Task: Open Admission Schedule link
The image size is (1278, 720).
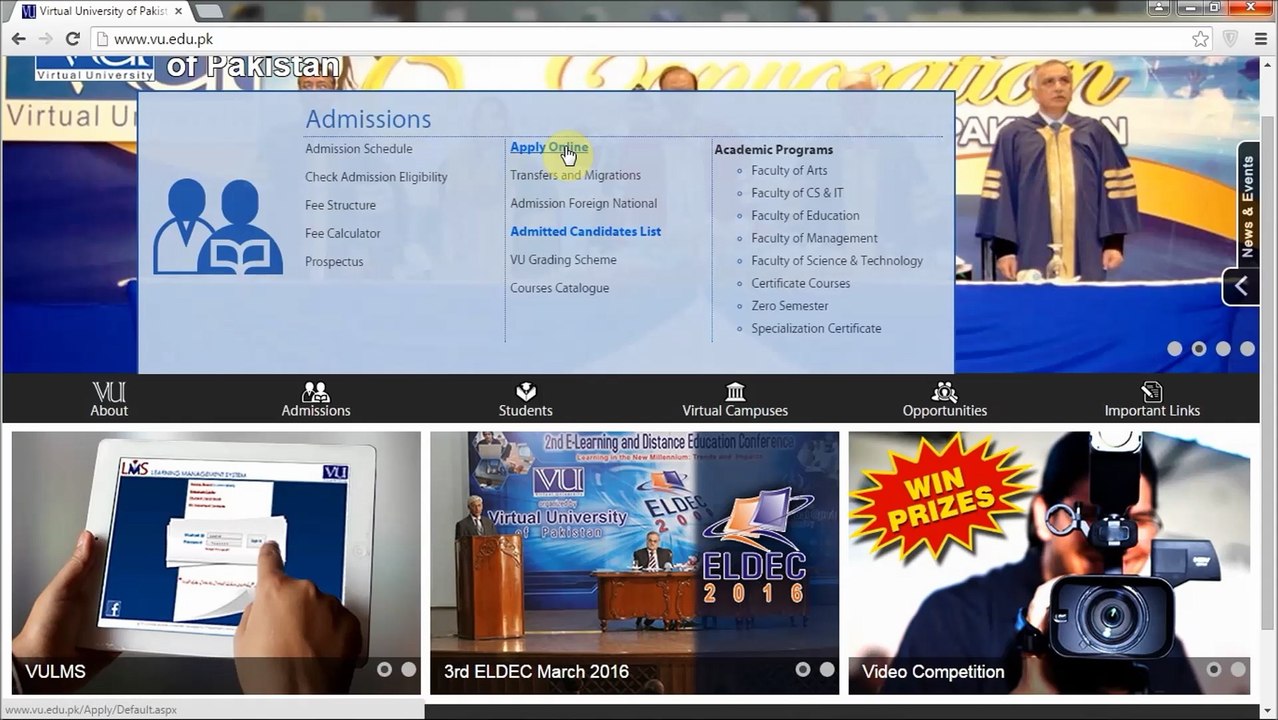Action: (359, 149)
